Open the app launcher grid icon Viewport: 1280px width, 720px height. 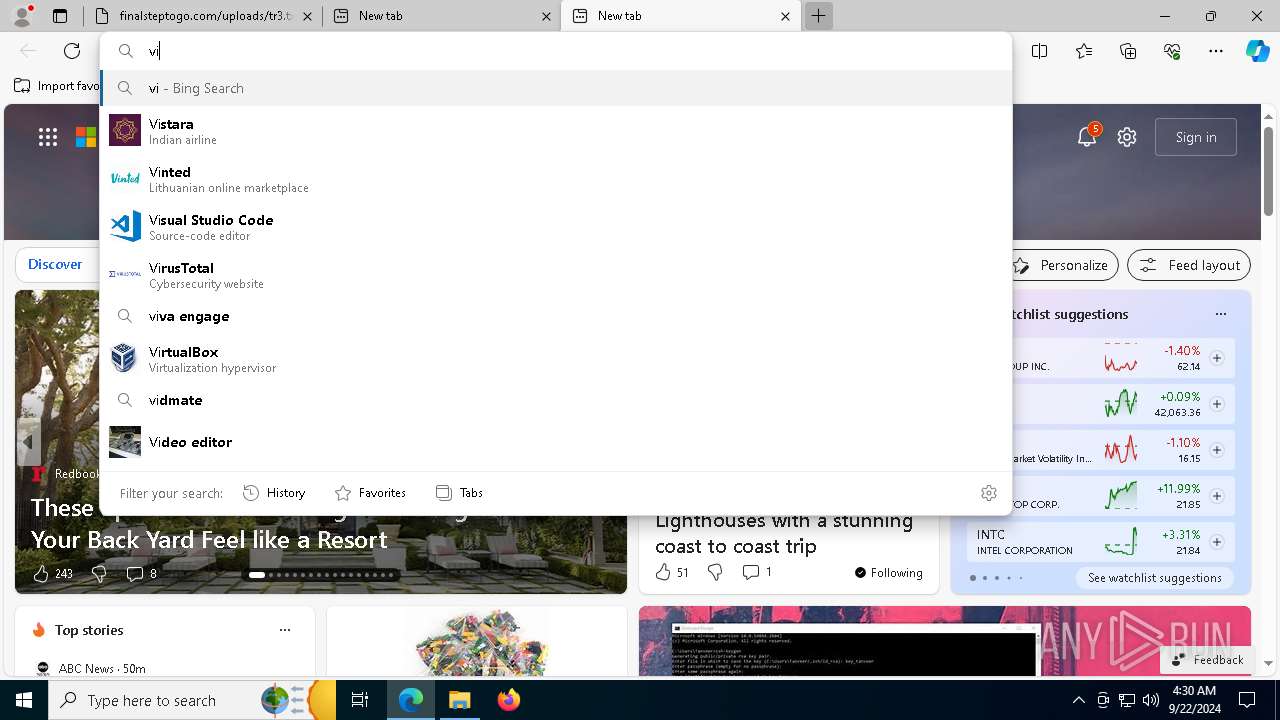[x=48, y=137]
